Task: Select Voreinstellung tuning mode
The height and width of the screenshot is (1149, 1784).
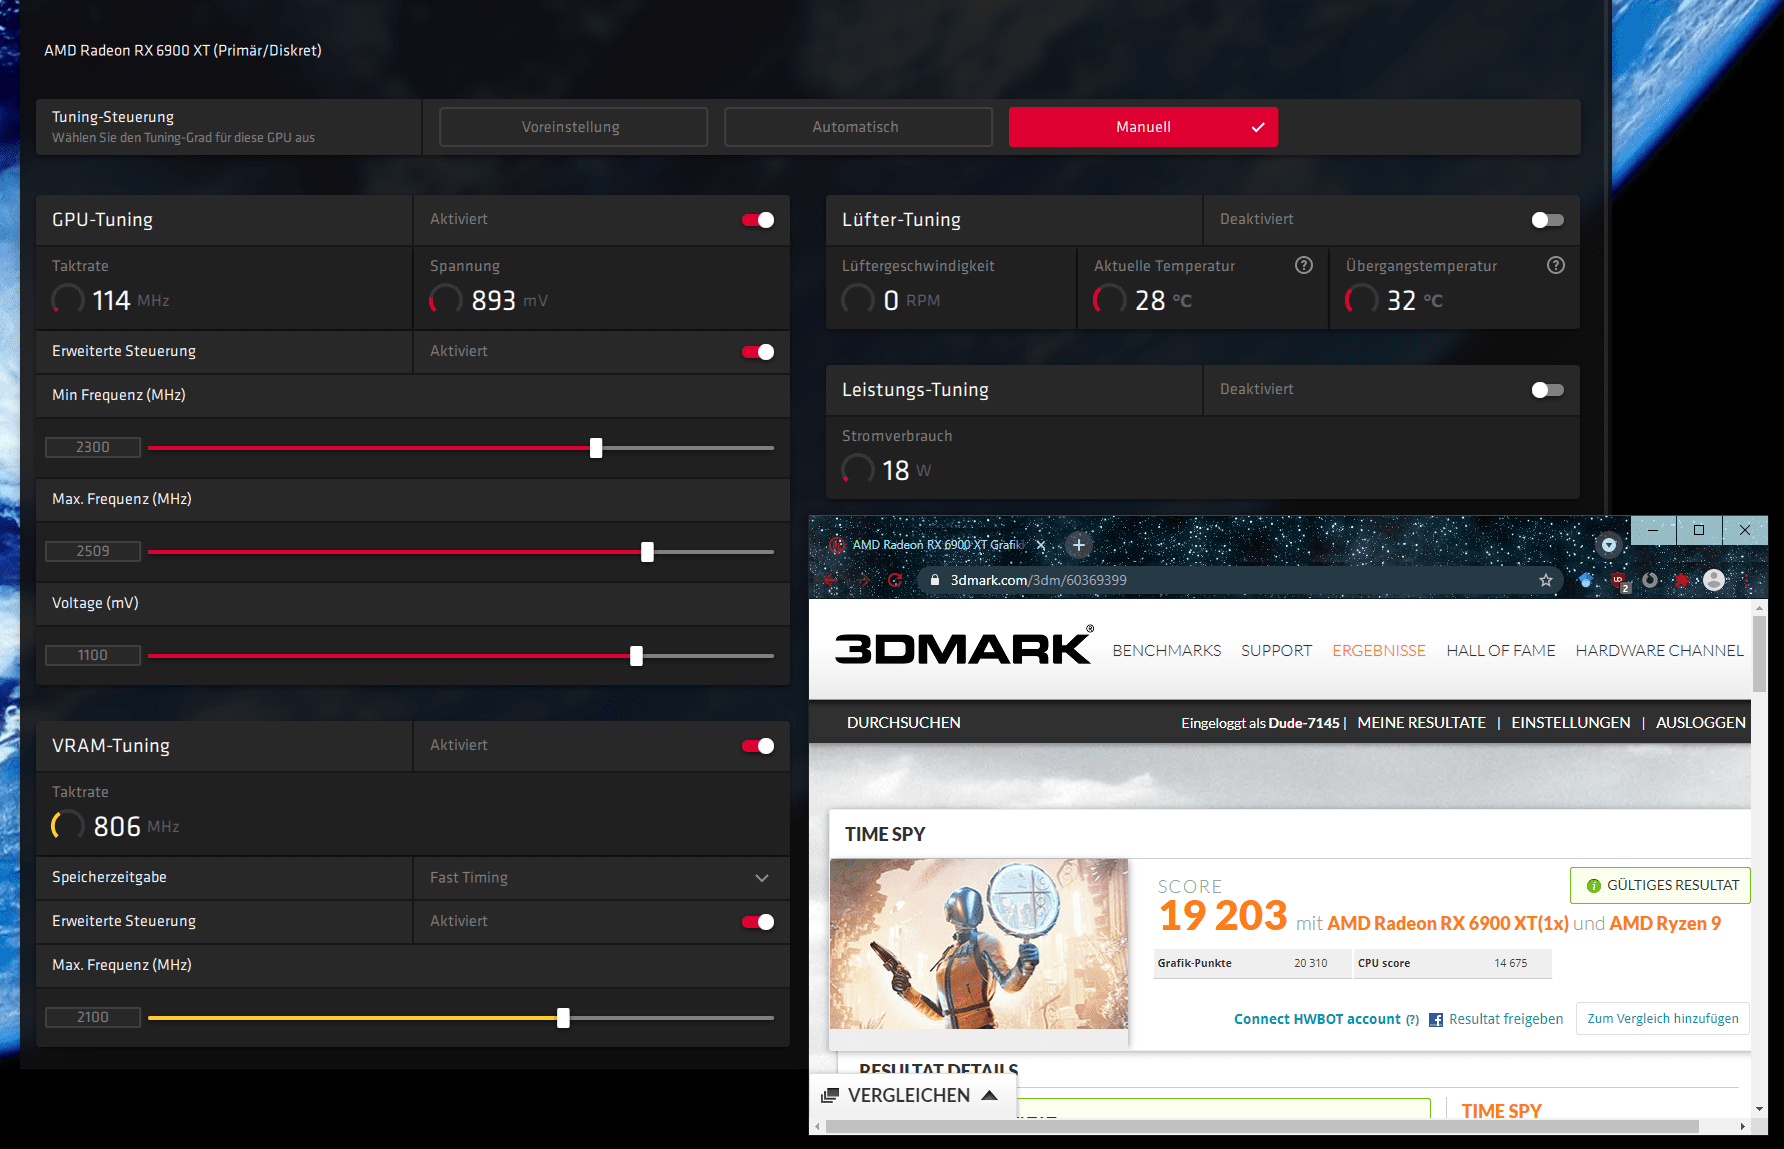Action: coord(573,127)
